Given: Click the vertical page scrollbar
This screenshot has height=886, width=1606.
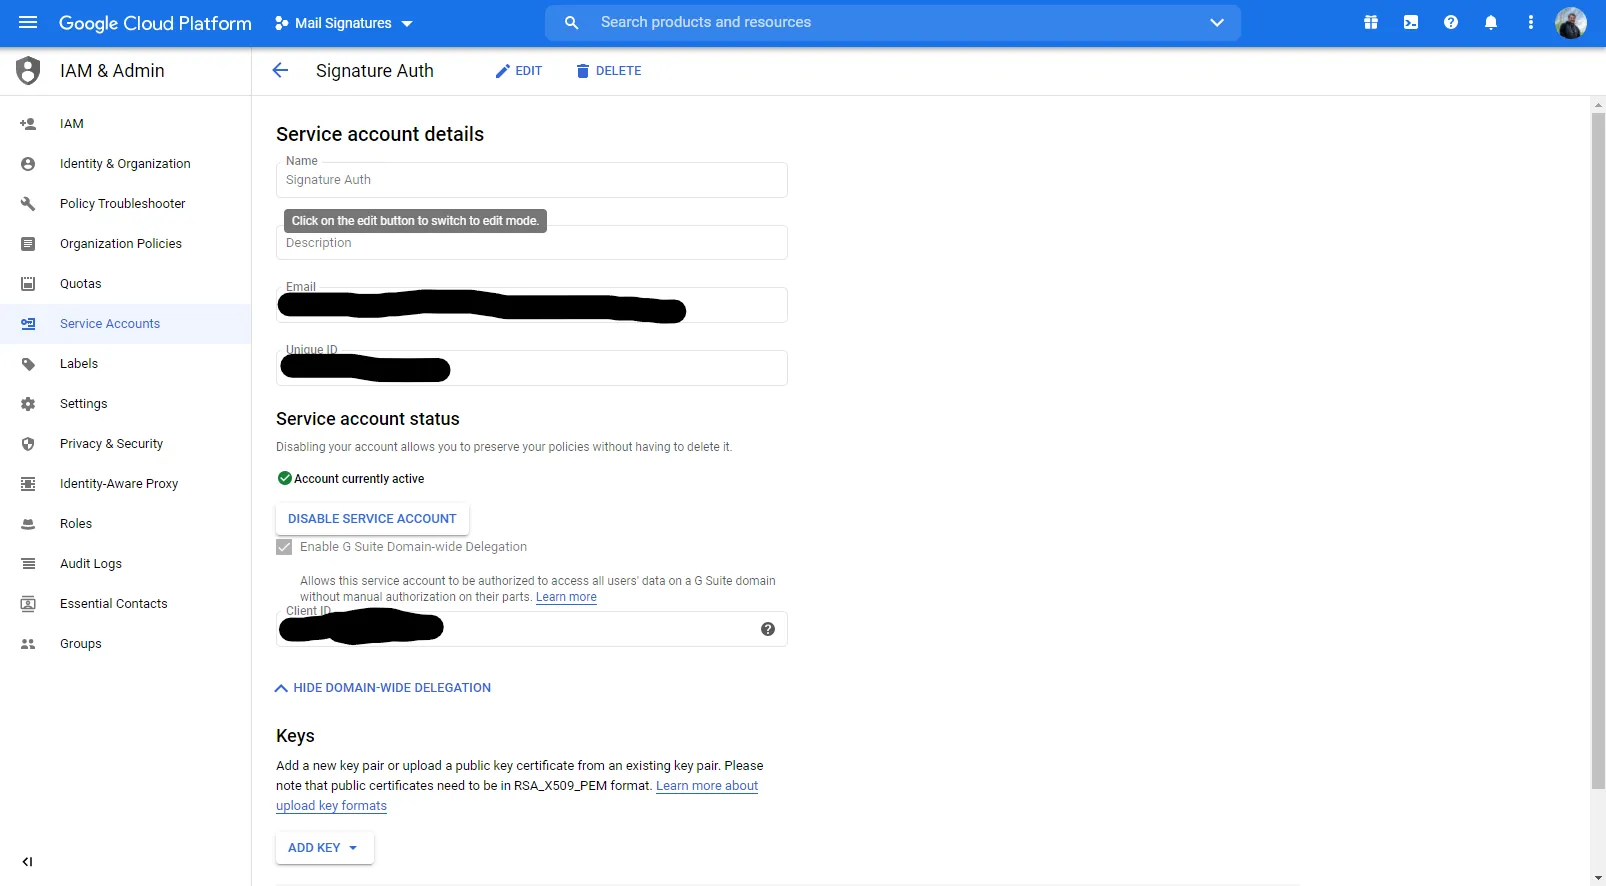Looking at the screenshot, I should coord(1598,450).
